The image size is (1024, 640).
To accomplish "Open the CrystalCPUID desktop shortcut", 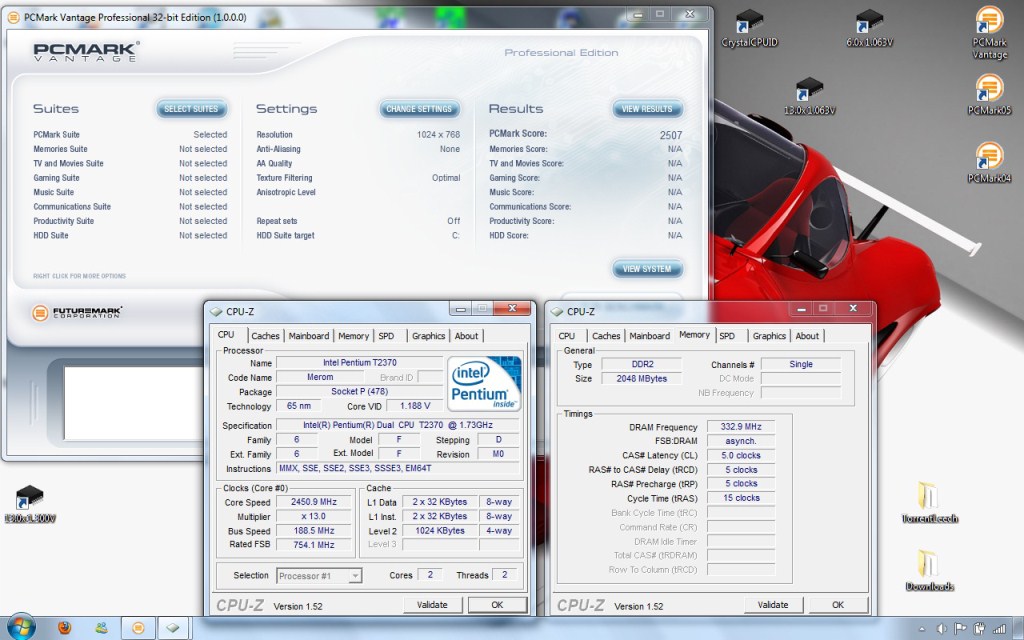I will pyautogui.click(x=749, y=29).
